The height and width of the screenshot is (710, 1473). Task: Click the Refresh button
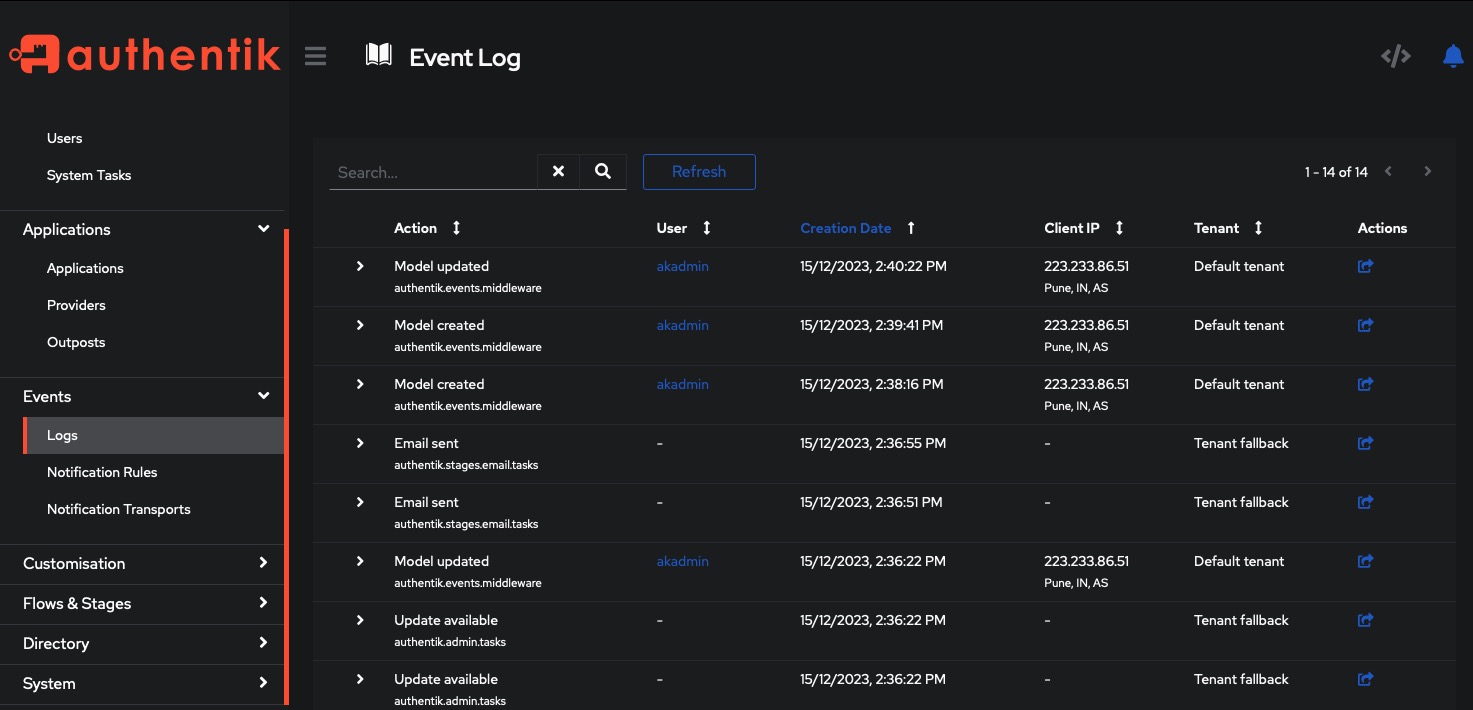[x=698, y=171]
